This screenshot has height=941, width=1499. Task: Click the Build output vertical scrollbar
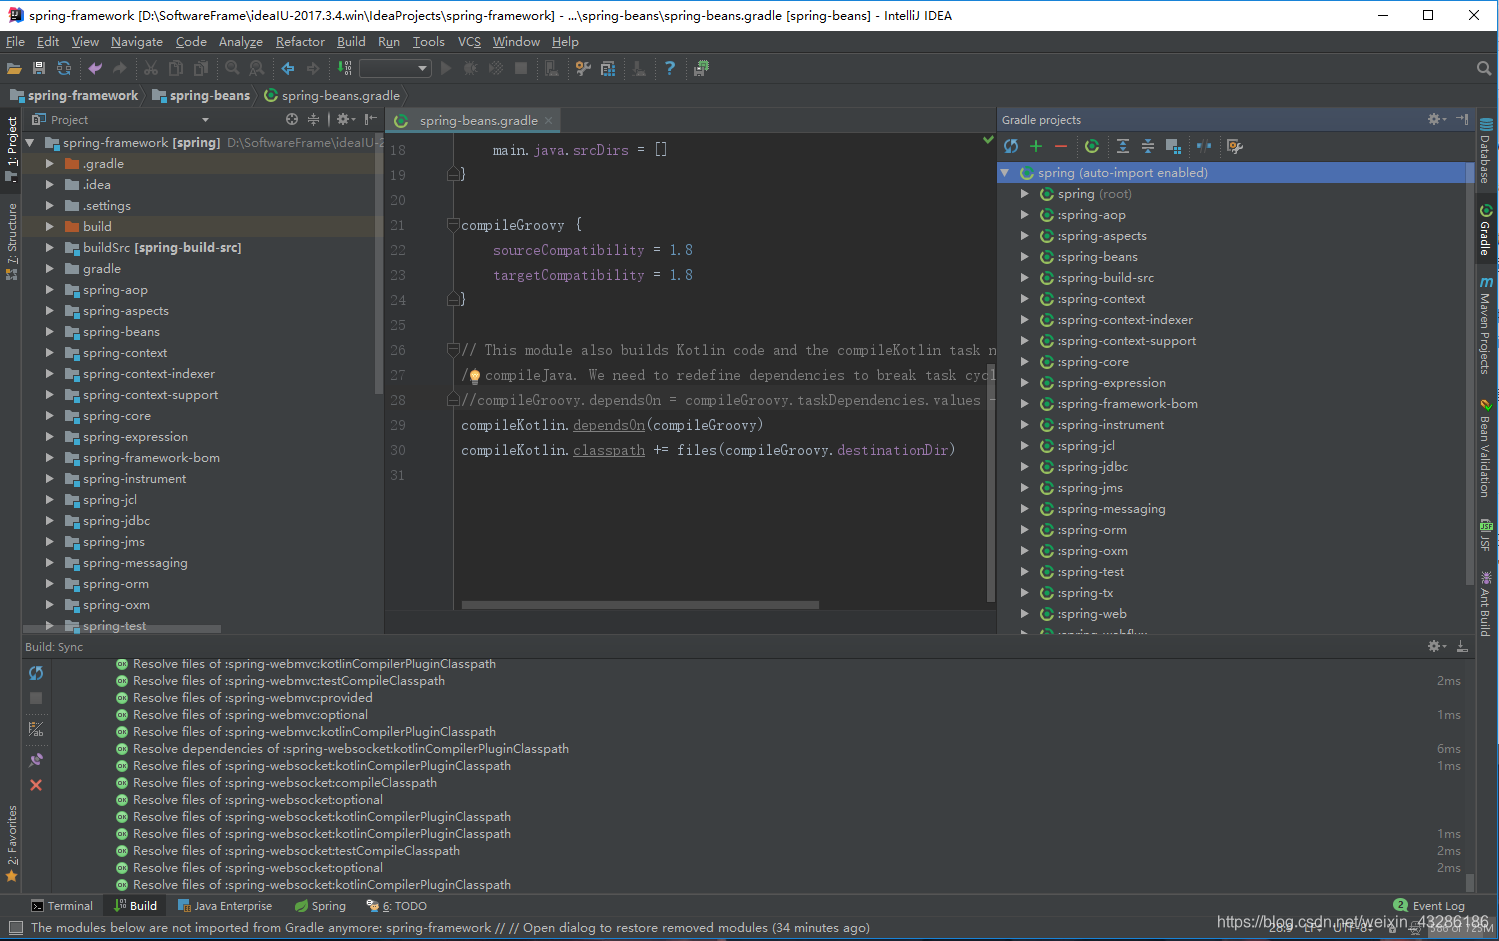[x=1470, y=883]
